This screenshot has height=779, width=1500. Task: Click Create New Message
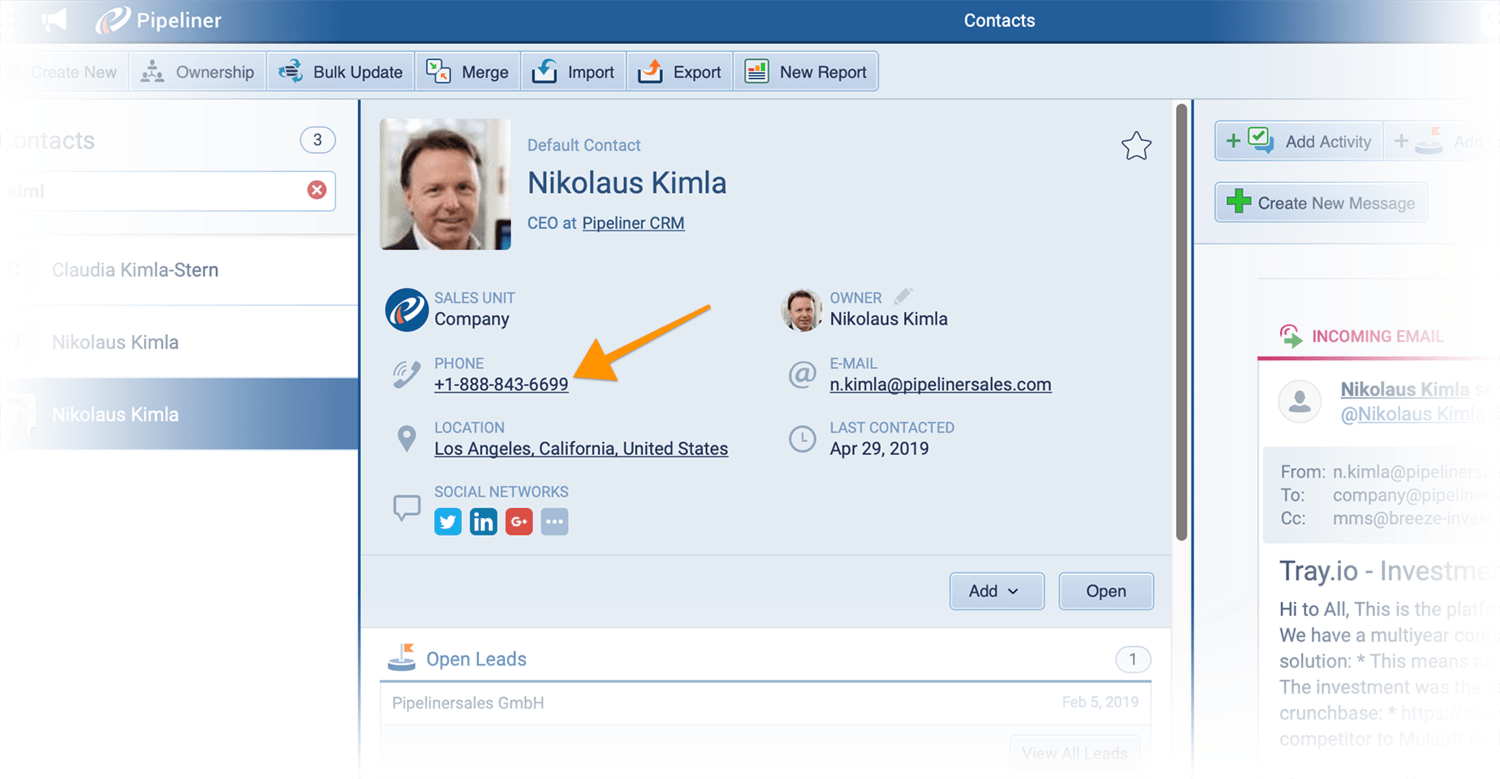click(x=1320, y=202)
